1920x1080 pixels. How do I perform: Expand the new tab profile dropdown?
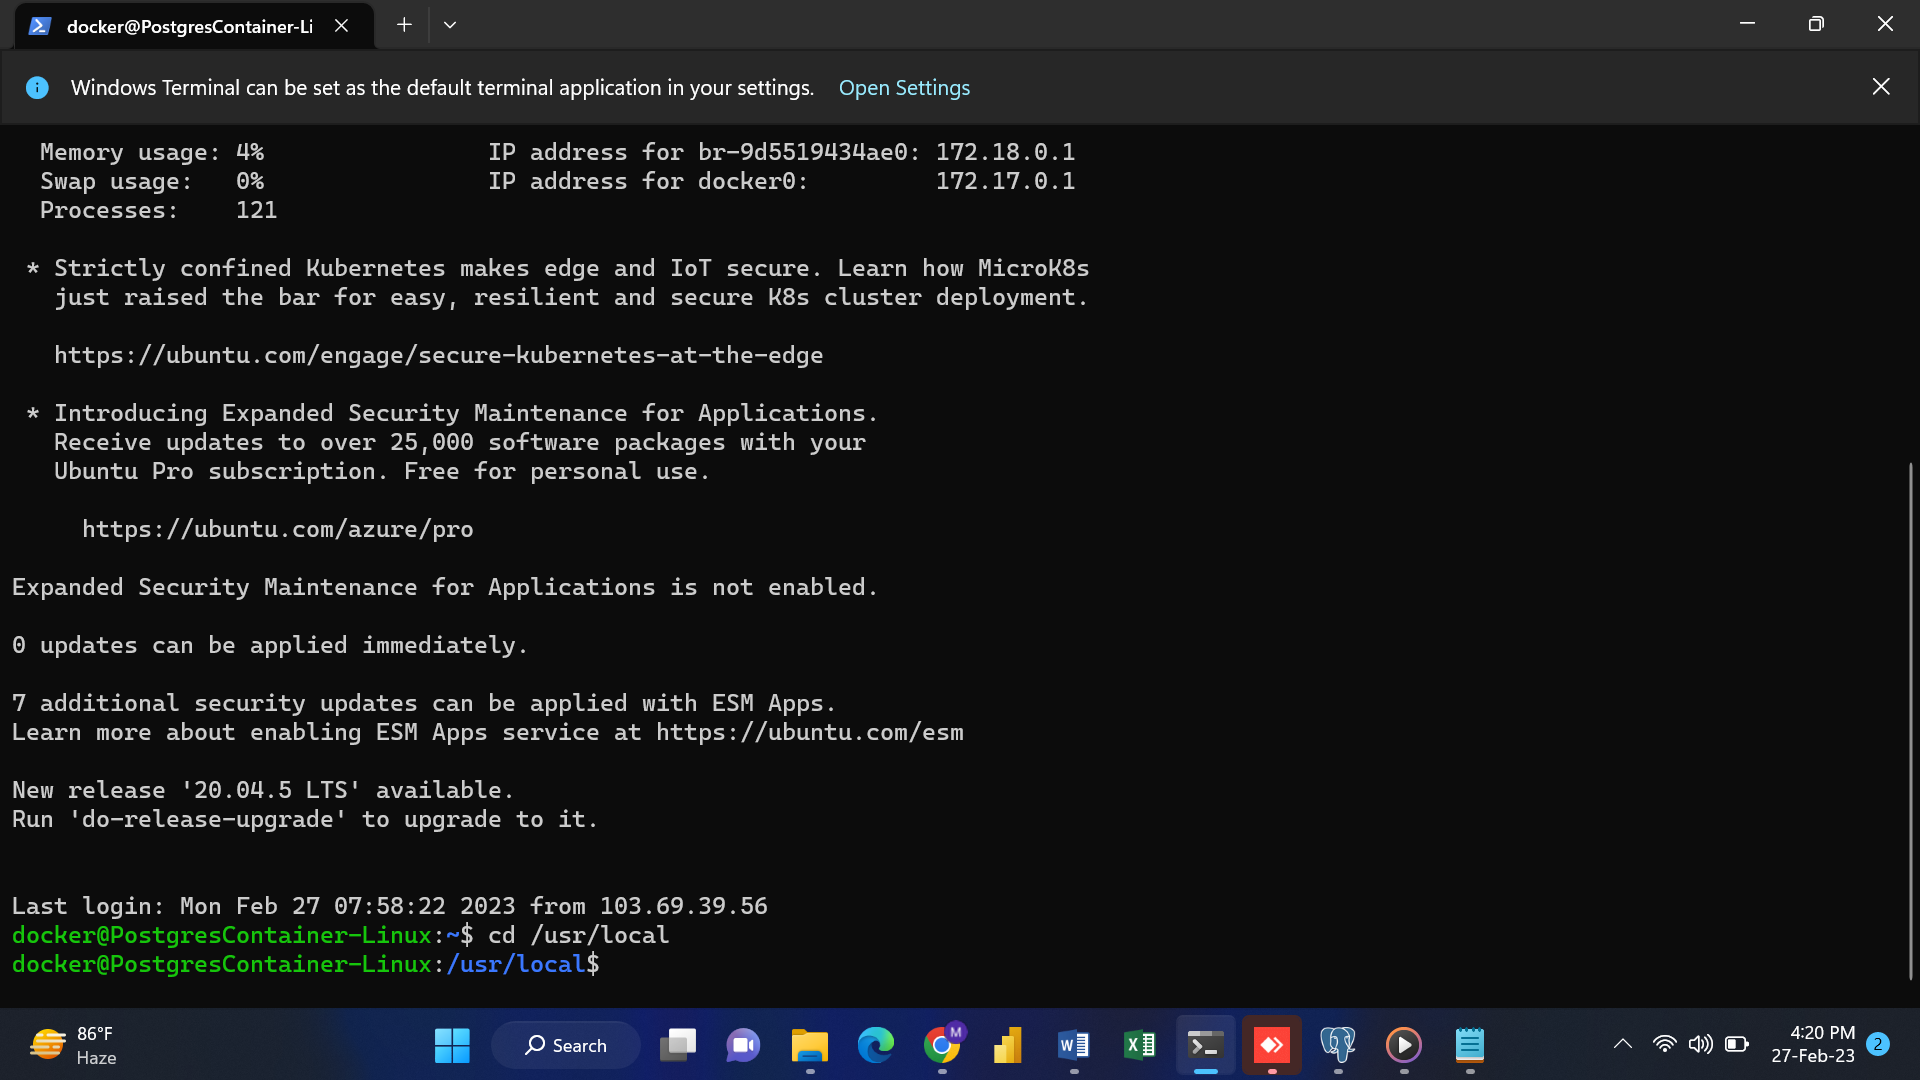[x=450, y=25]
